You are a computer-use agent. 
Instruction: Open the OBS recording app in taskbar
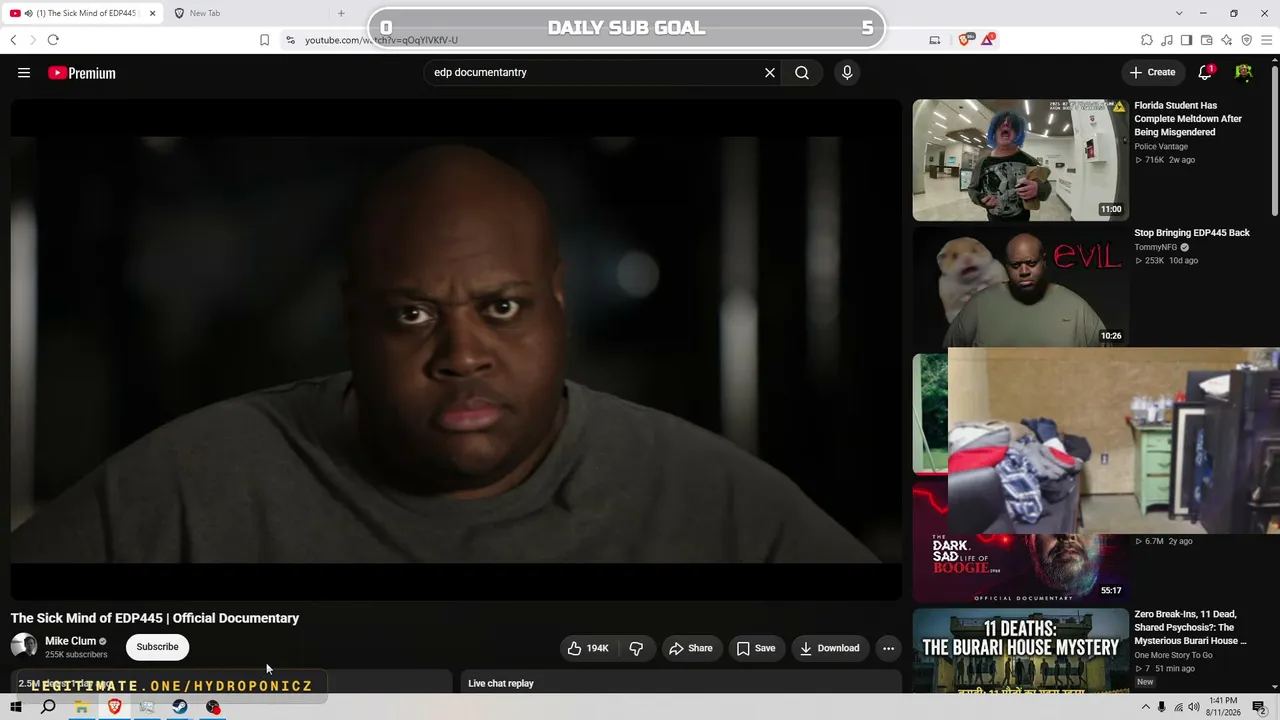pyautogui.click(x=213, y=707)
